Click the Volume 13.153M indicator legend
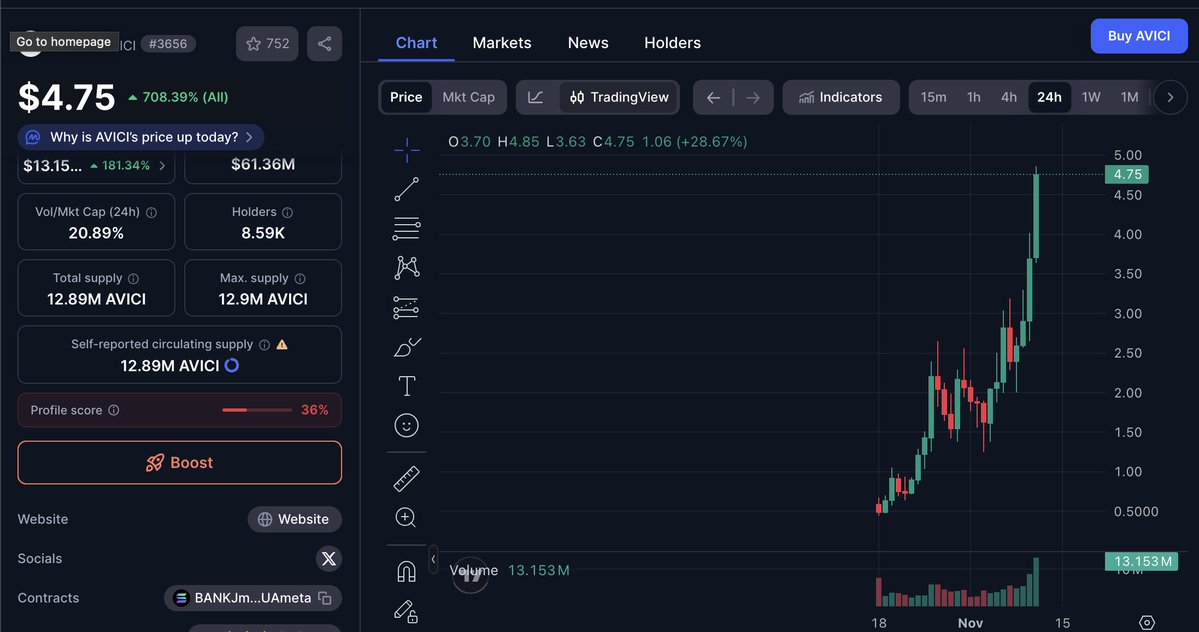The width and height of the screenshot is (1199, 632). tap(509, 571)
